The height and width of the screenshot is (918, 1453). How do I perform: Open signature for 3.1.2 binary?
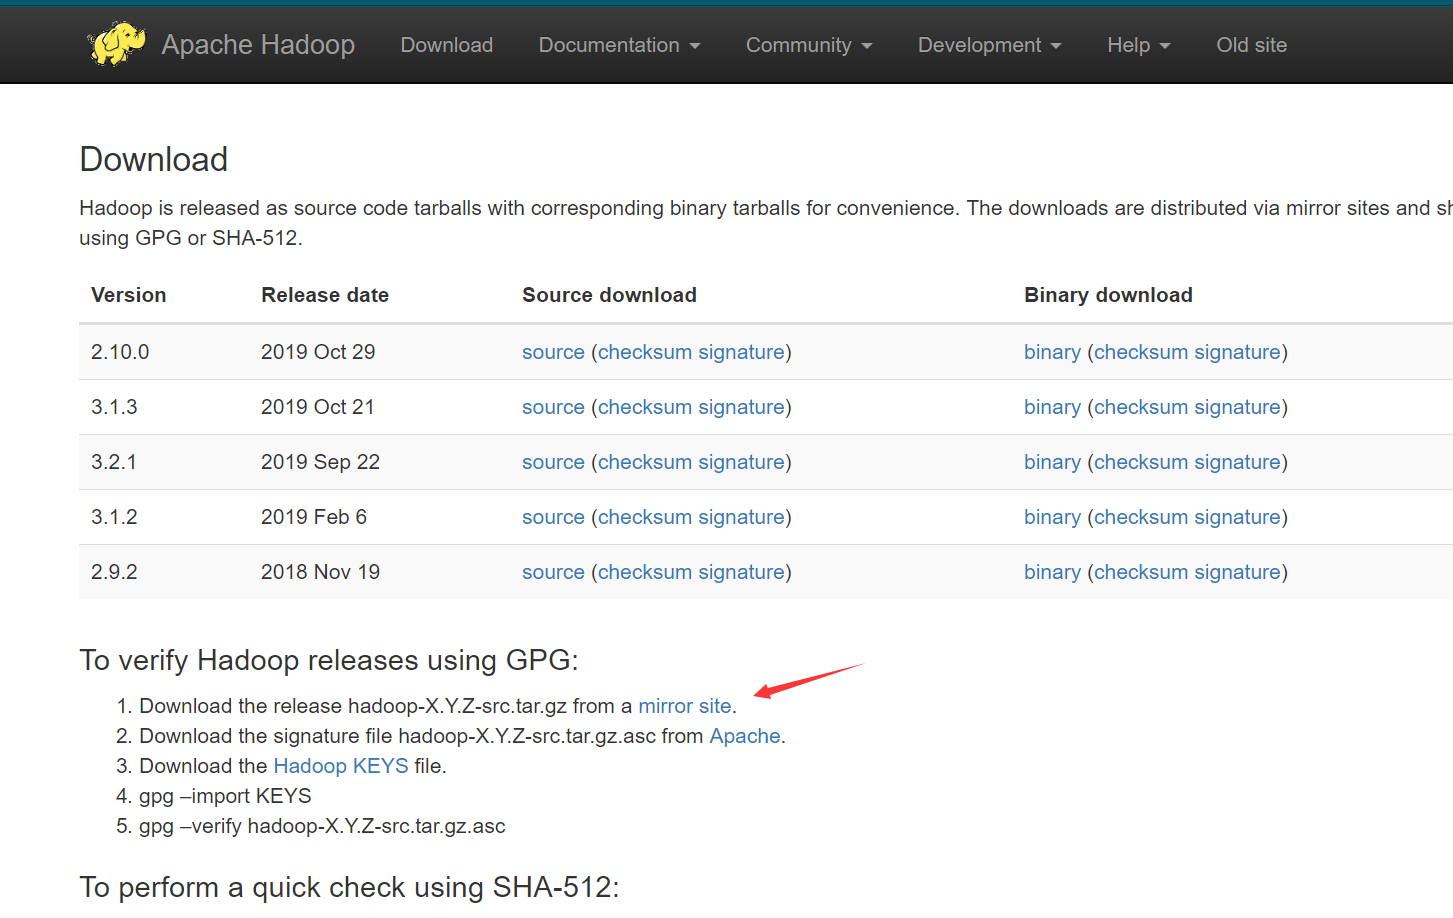[x=1237, y=517]
